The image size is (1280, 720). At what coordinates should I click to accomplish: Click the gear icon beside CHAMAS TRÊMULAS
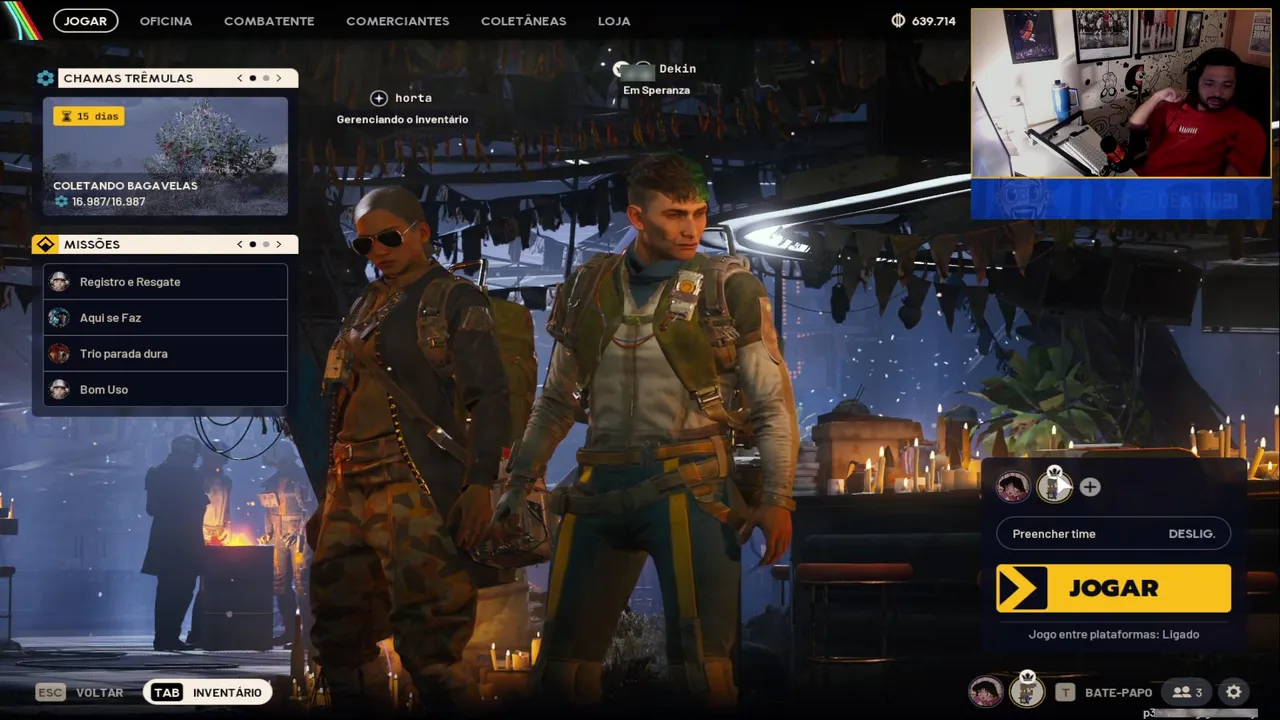pyautogui.click(x=45, y=78)
